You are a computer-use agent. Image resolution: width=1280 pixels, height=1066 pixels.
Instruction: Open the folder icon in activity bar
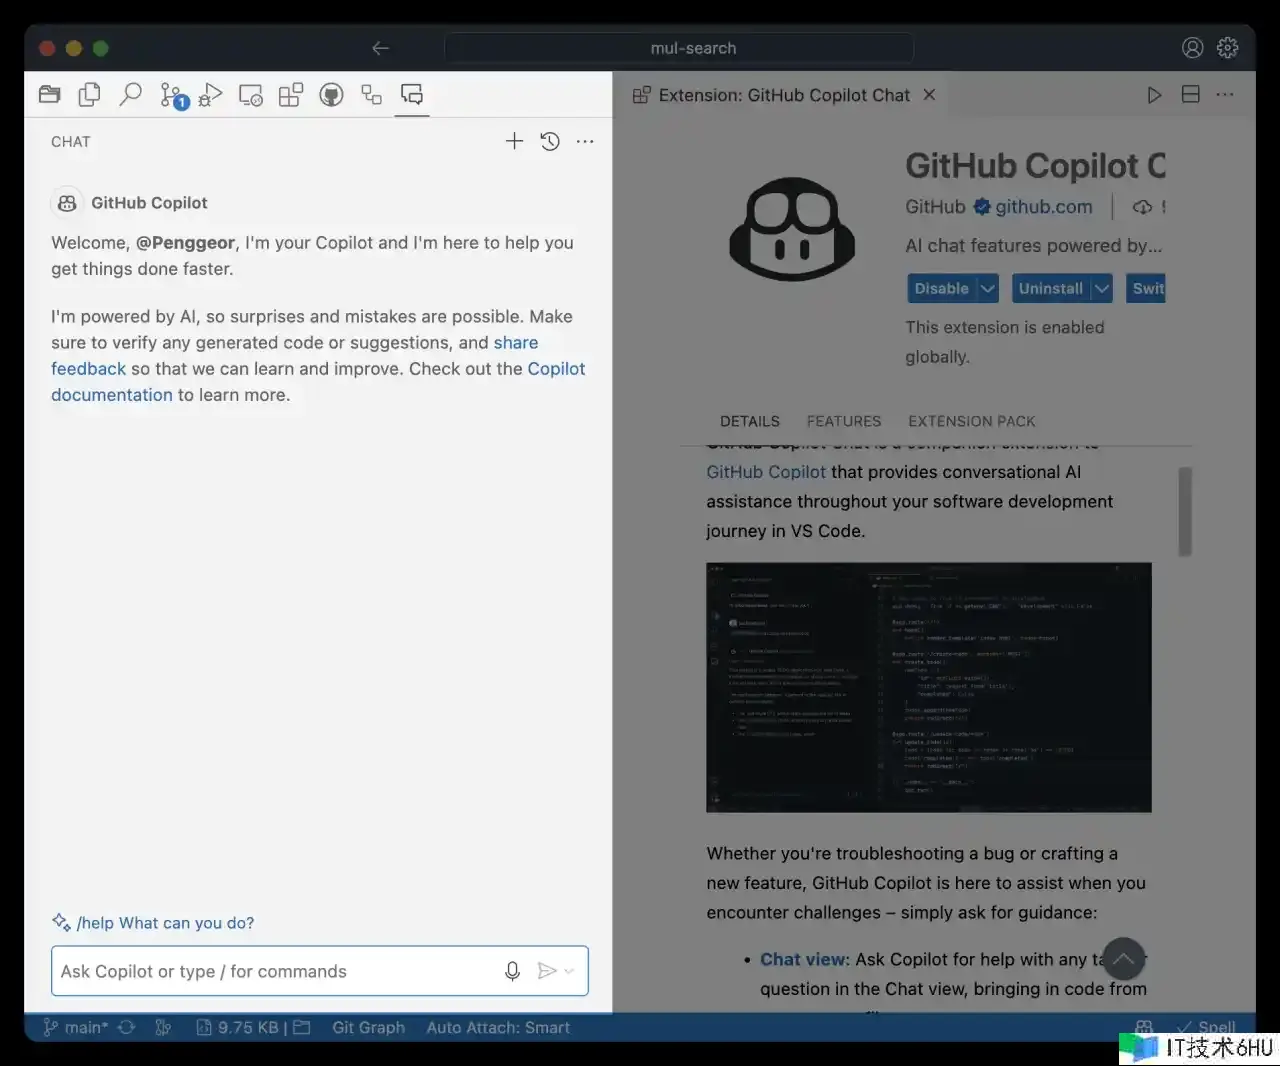click(x=49, y=95)
